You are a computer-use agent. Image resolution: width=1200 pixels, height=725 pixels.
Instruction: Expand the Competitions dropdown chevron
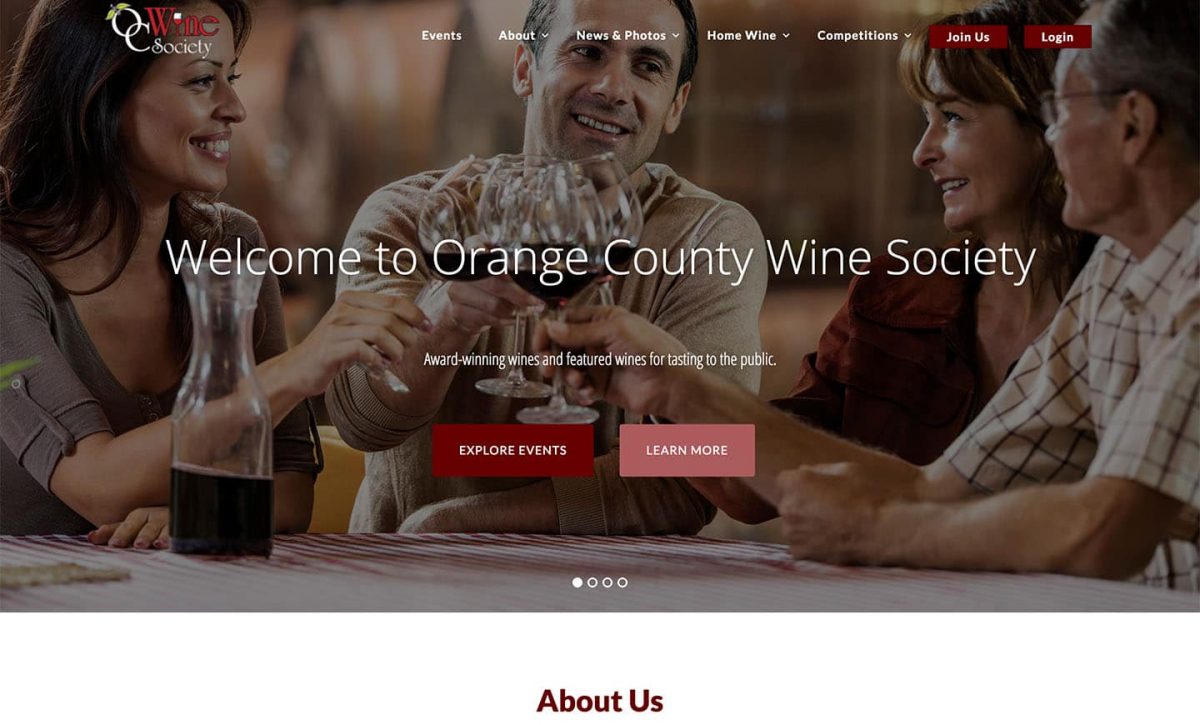(908, 36)
